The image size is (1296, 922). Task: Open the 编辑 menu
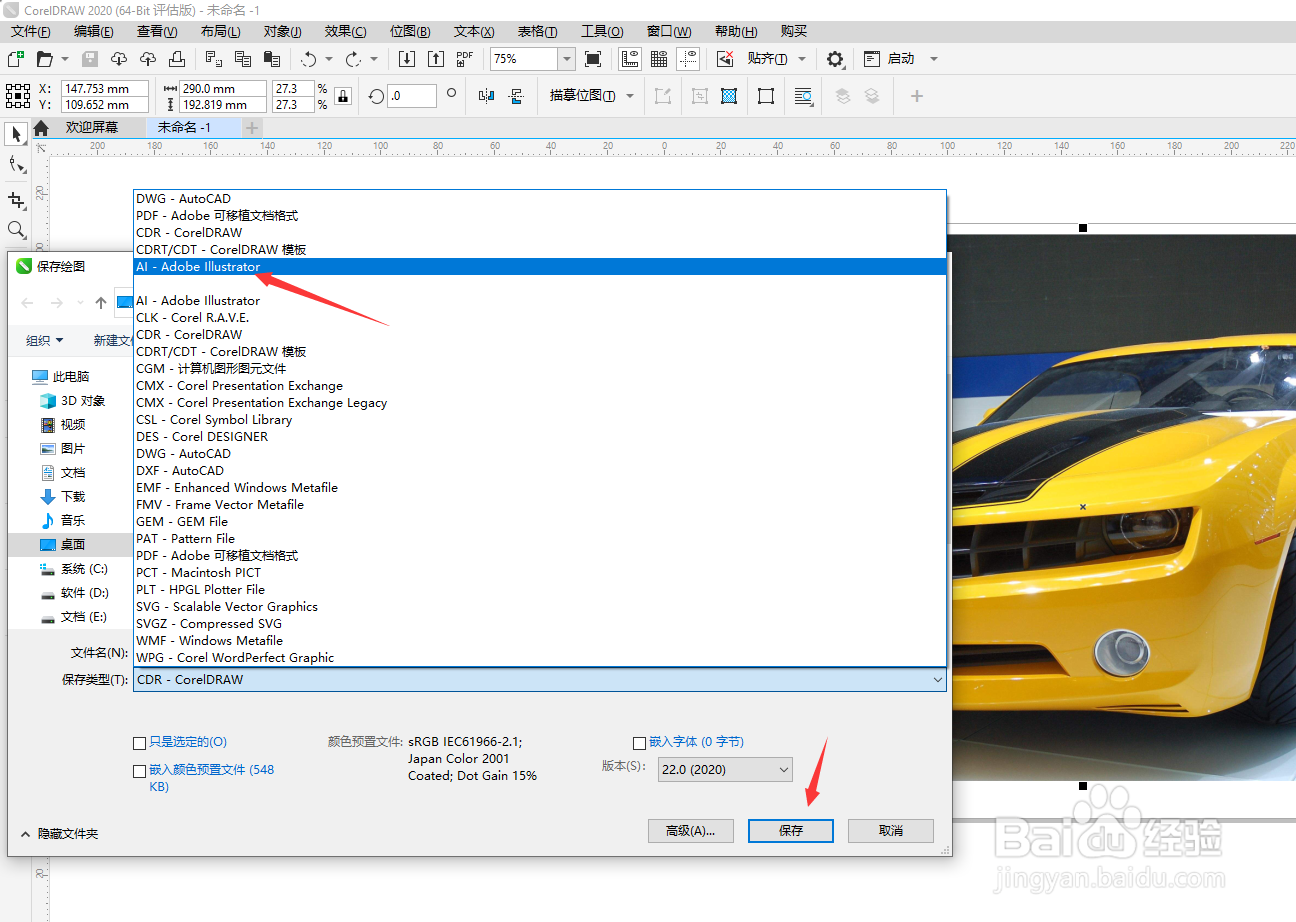pyautogui.click(x=94, y=32)
